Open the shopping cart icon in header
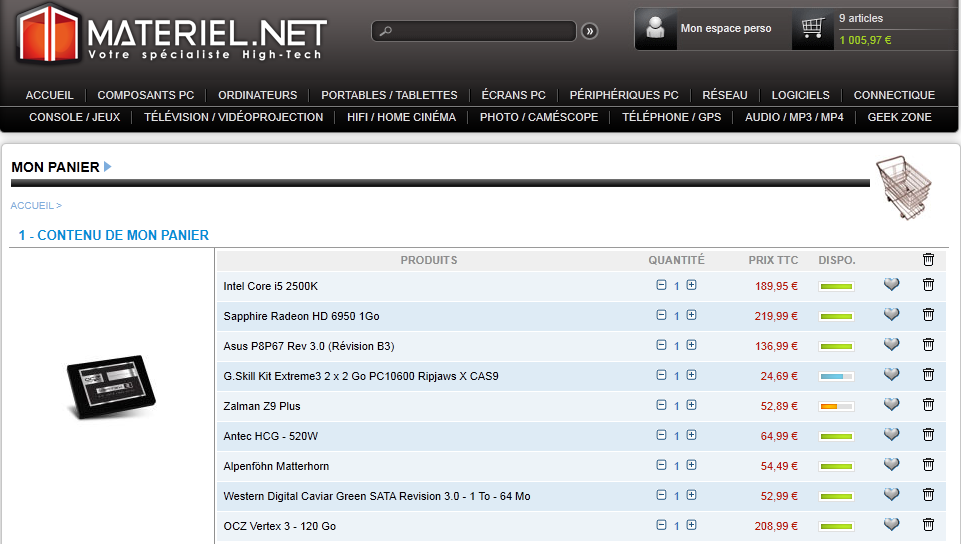This screenshot has width=961, height=544. point(812,28)
